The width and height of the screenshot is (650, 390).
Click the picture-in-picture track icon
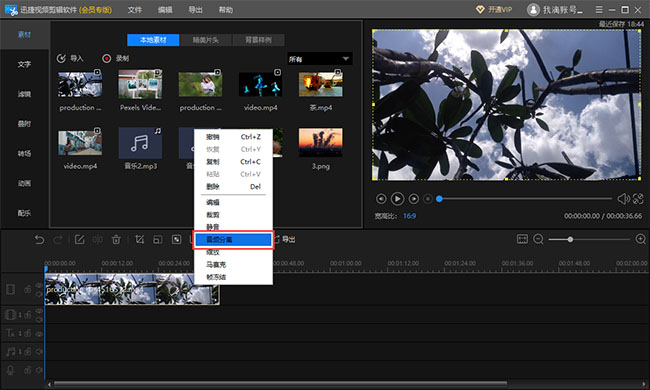click(x=10, y=315)
